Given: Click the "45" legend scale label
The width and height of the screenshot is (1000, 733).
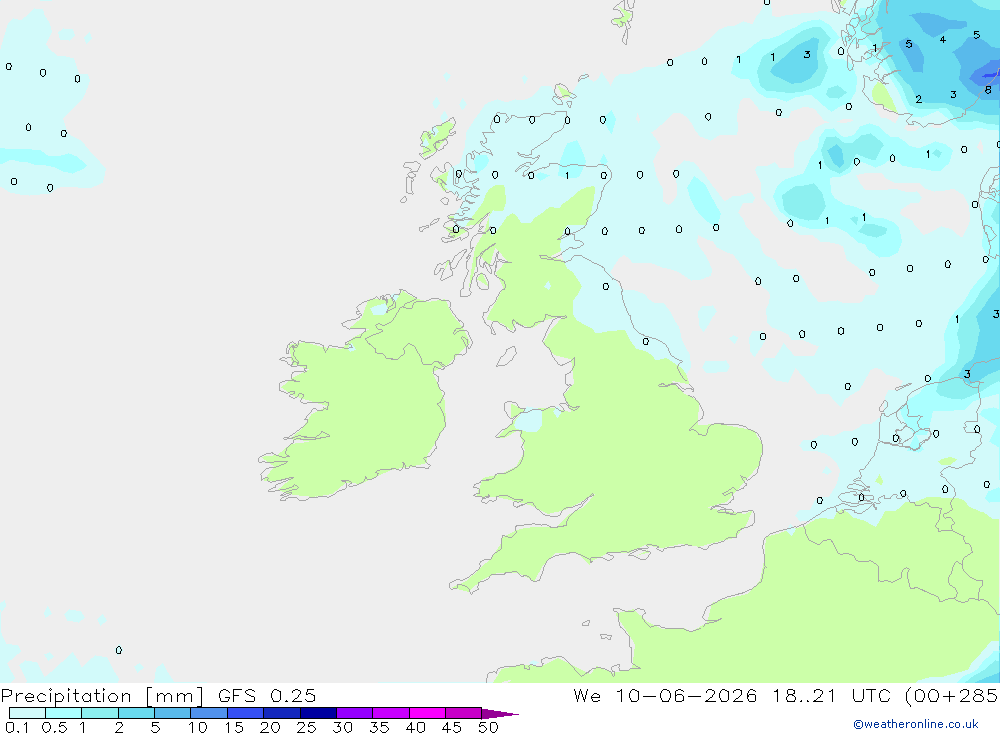Looking at the screenshot, I should pyautogui.click(x=452, y=727).
